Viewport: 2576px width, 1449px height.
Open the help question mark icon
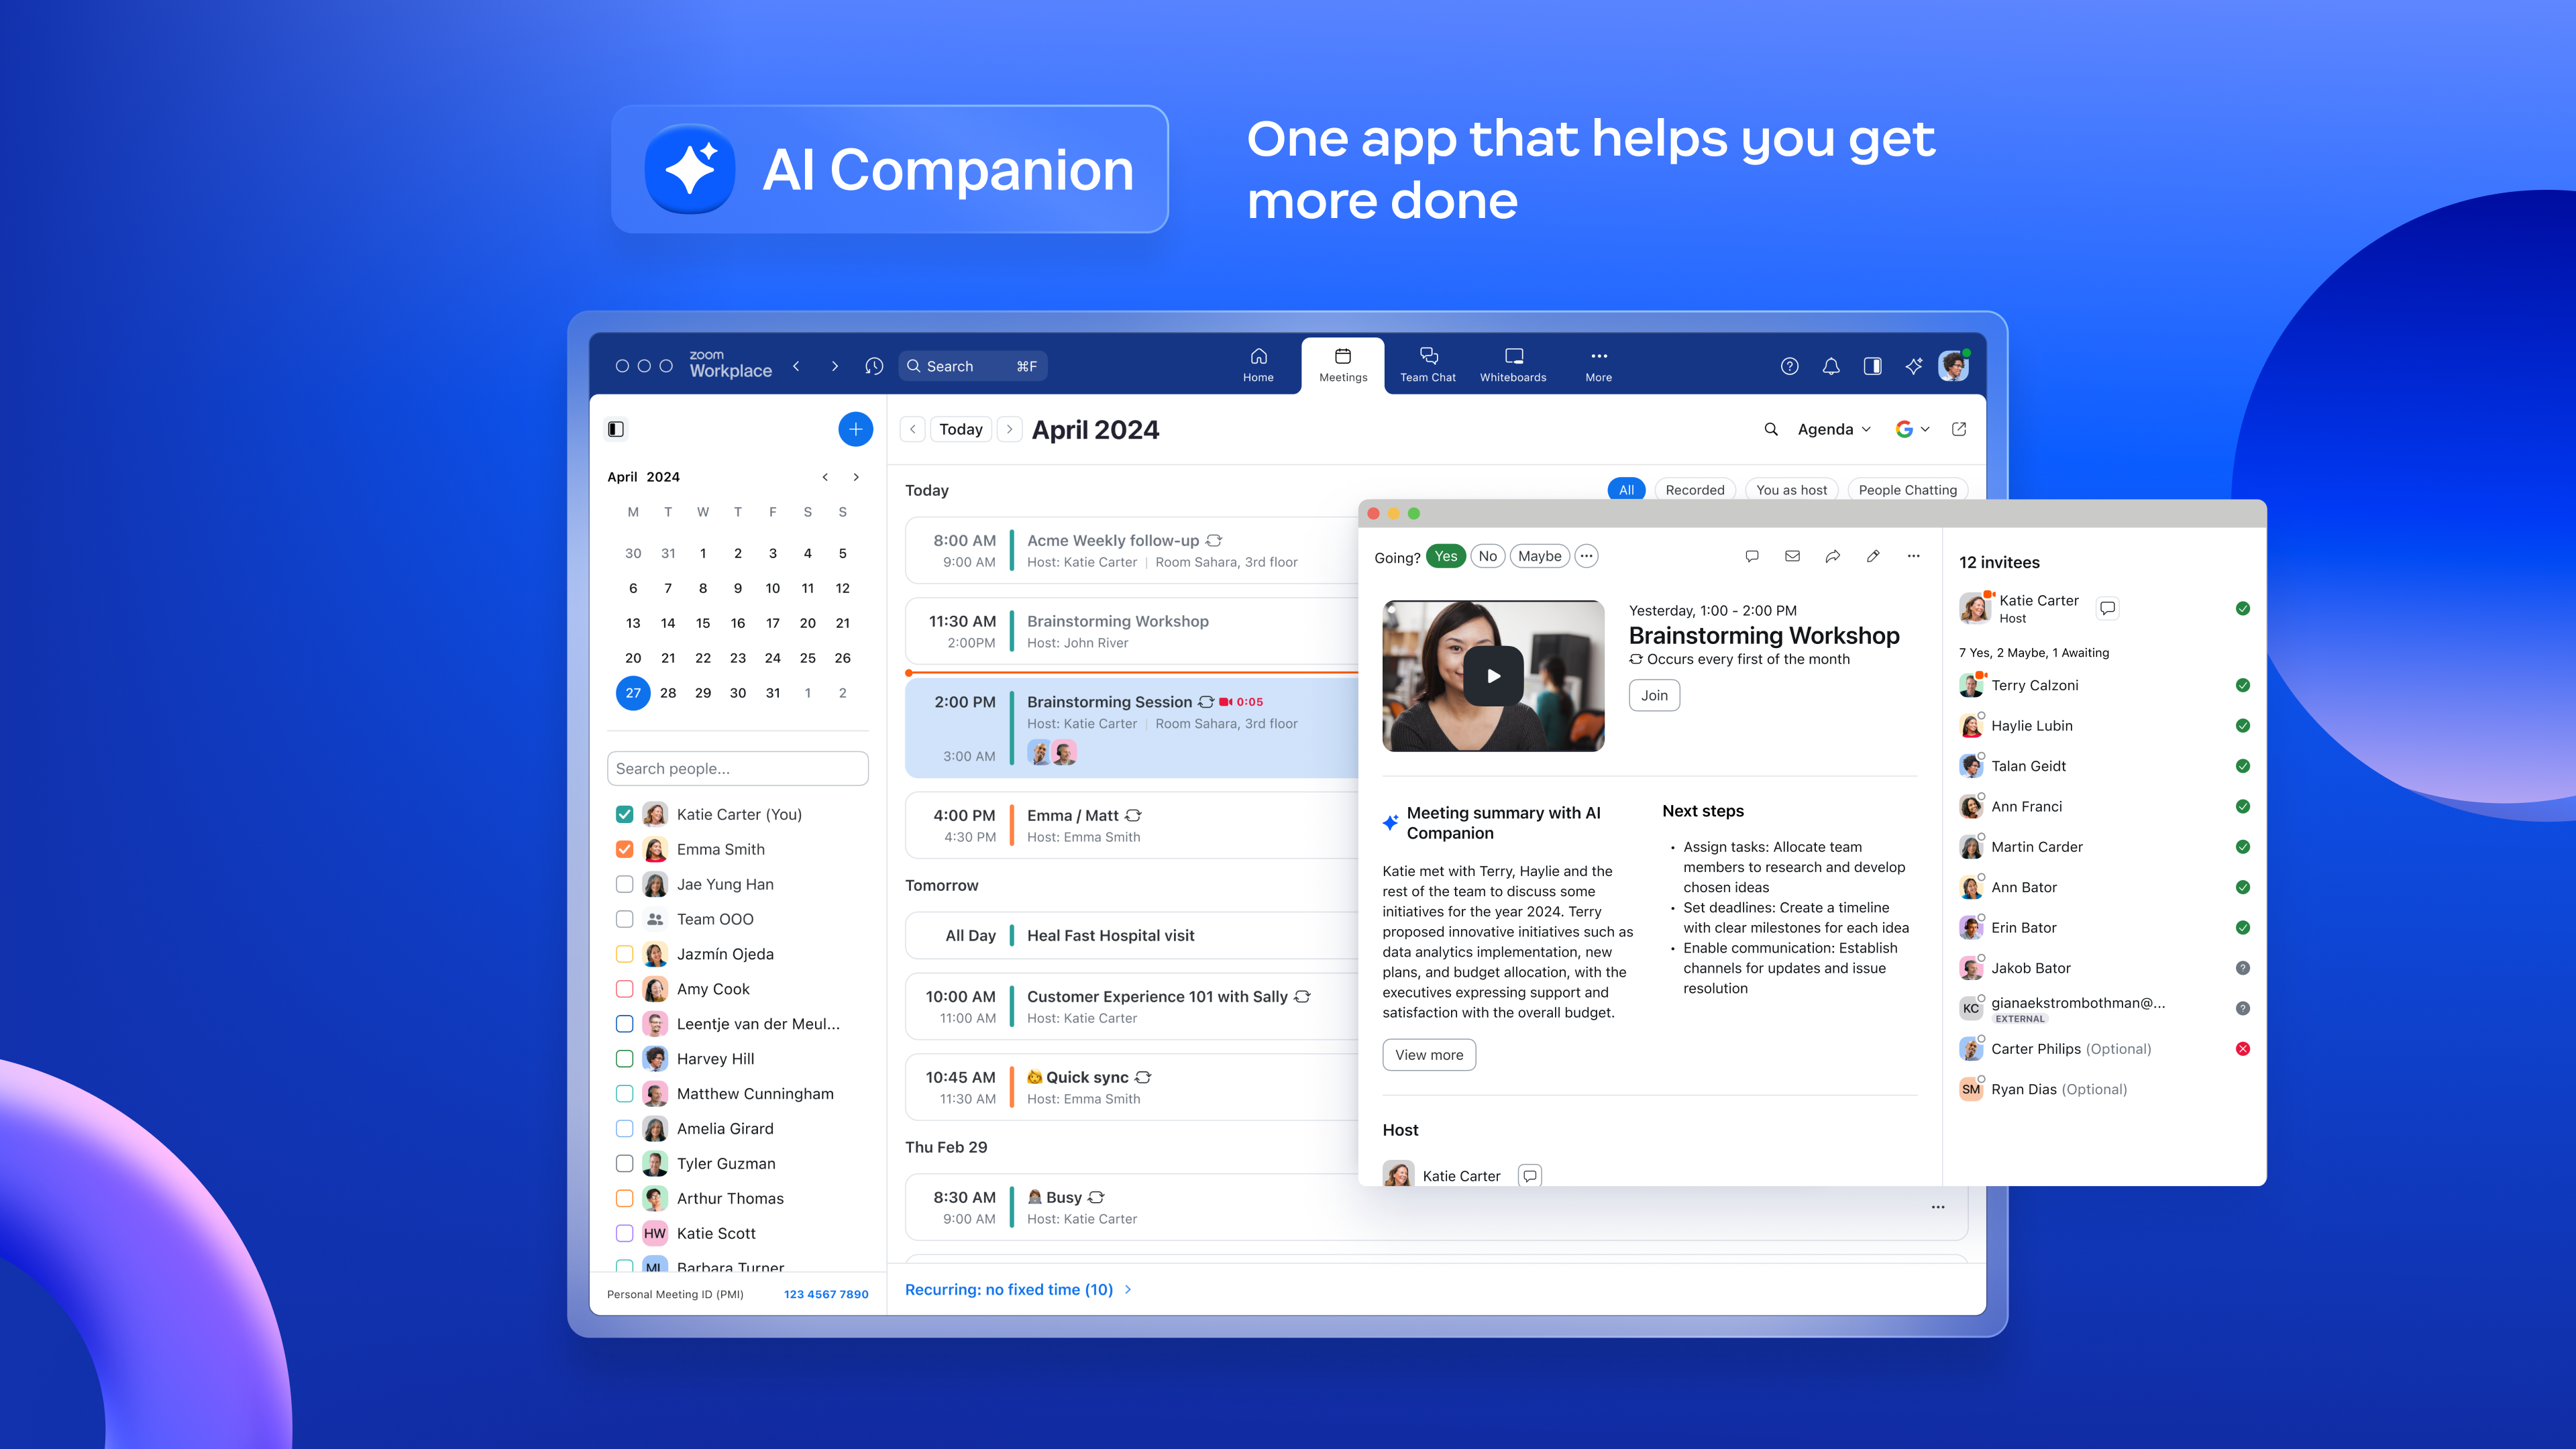click(x=1789, y=366)
